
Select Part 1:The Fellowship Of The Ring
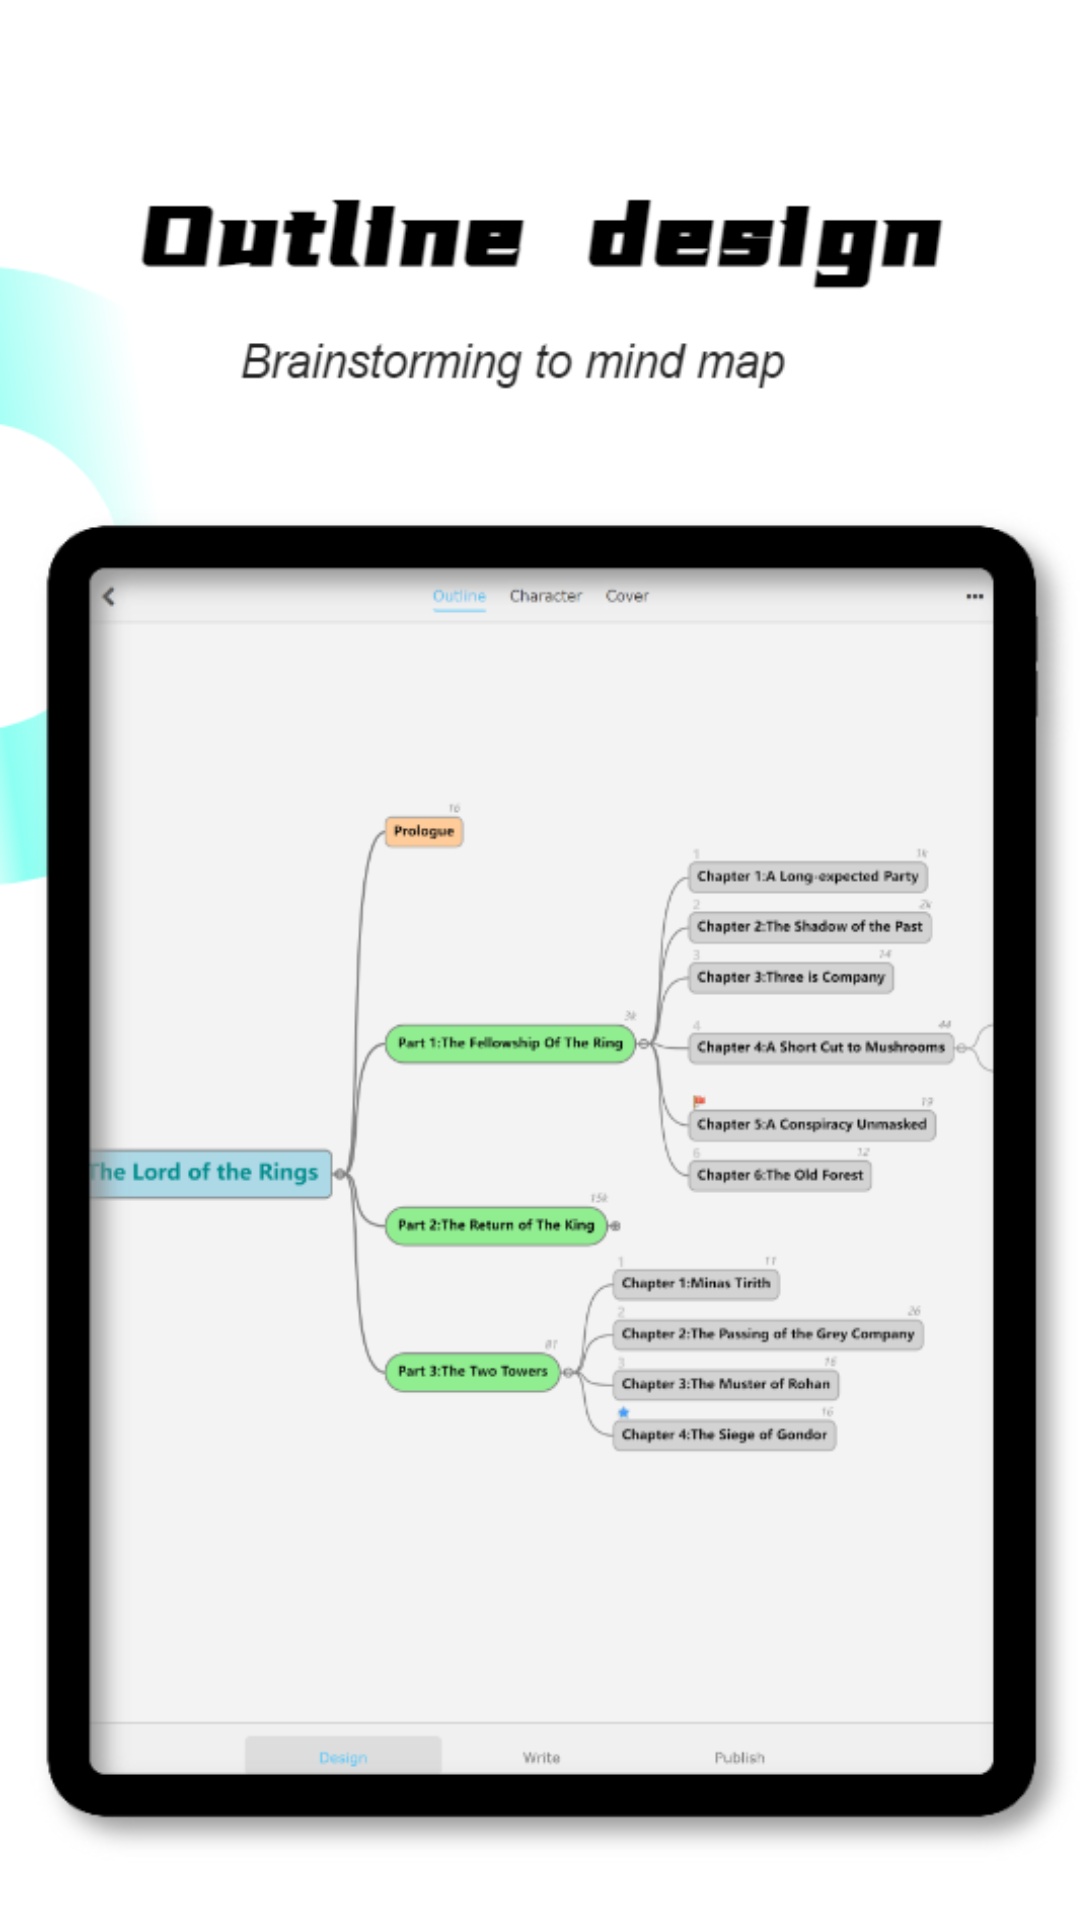pos(510,1043)
